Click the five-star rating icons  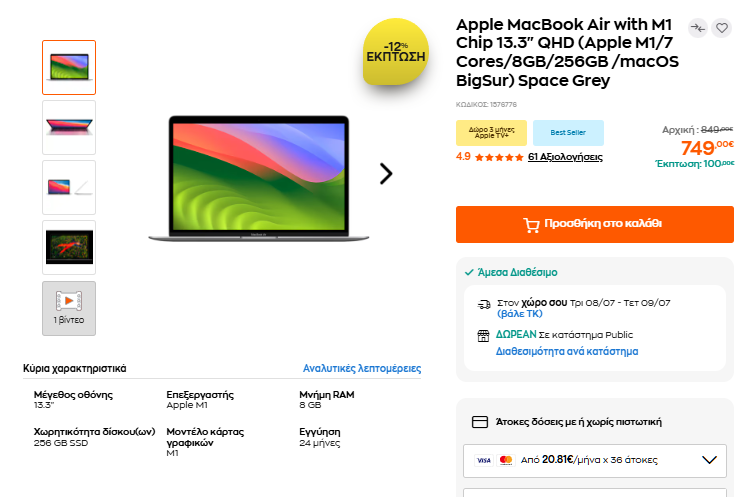499,157
